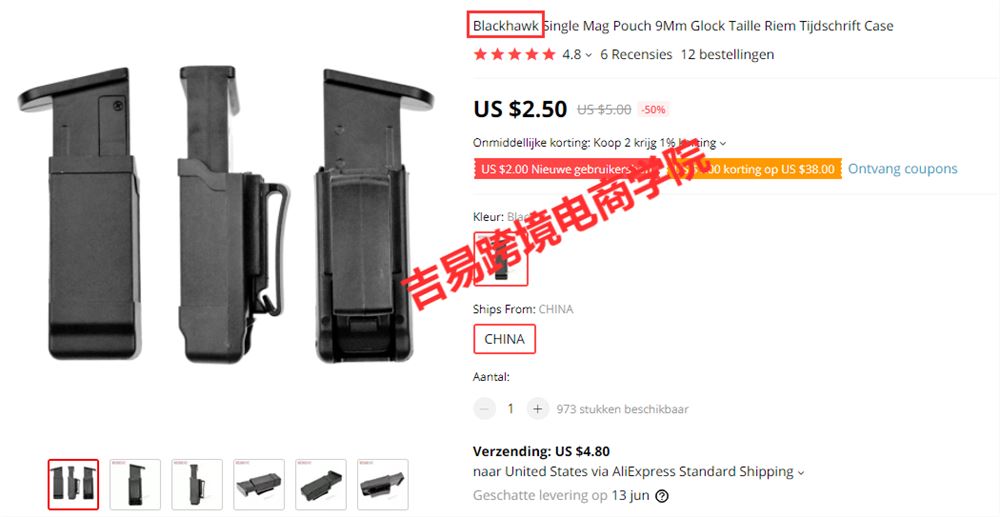Click the five-star rating icons
The image size is (1000, 517).
[x=514, y=55]
